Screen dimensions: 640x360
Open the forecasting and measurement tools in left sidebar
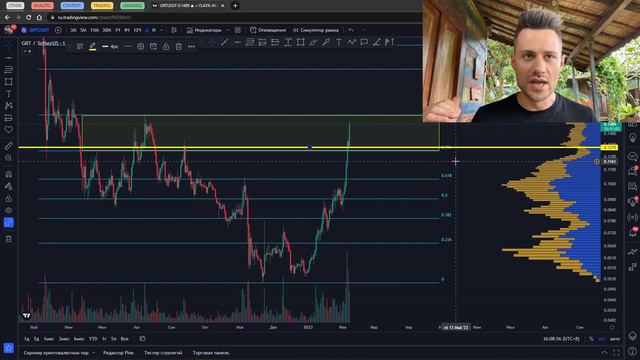pos(9,118)
